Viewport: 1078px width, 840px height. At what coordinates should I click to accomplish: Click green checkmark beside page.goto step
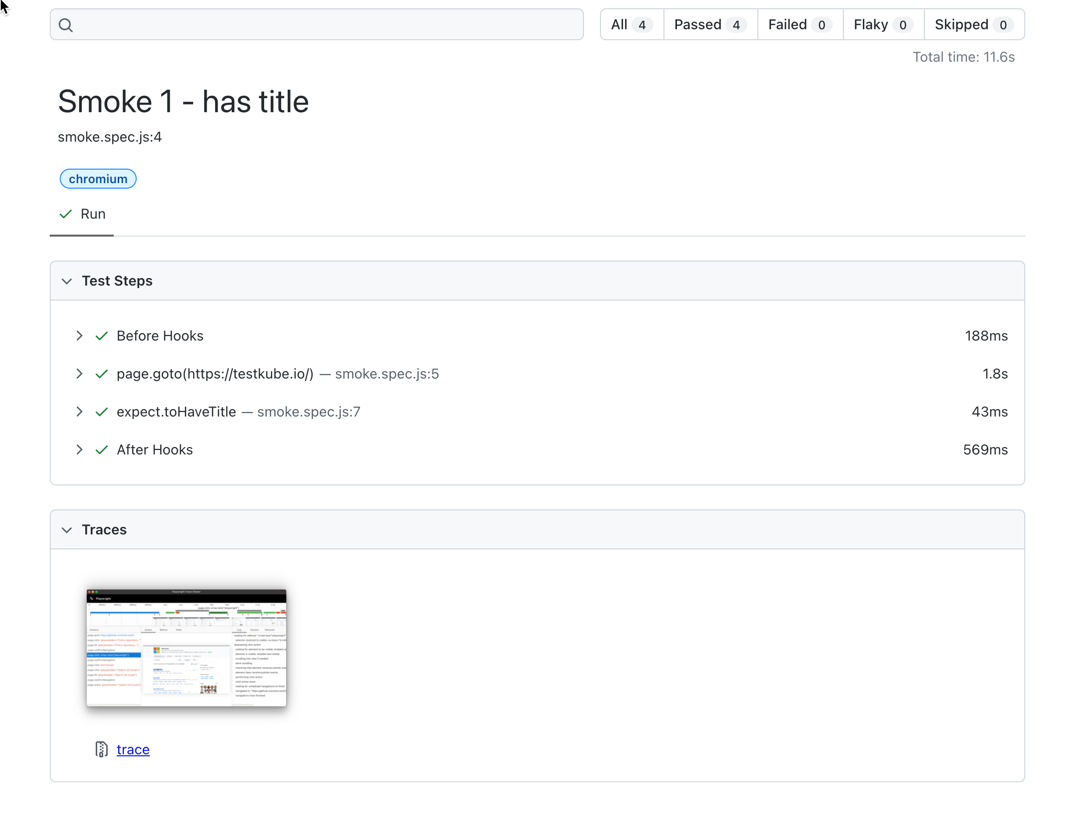(x=101, y=374)
